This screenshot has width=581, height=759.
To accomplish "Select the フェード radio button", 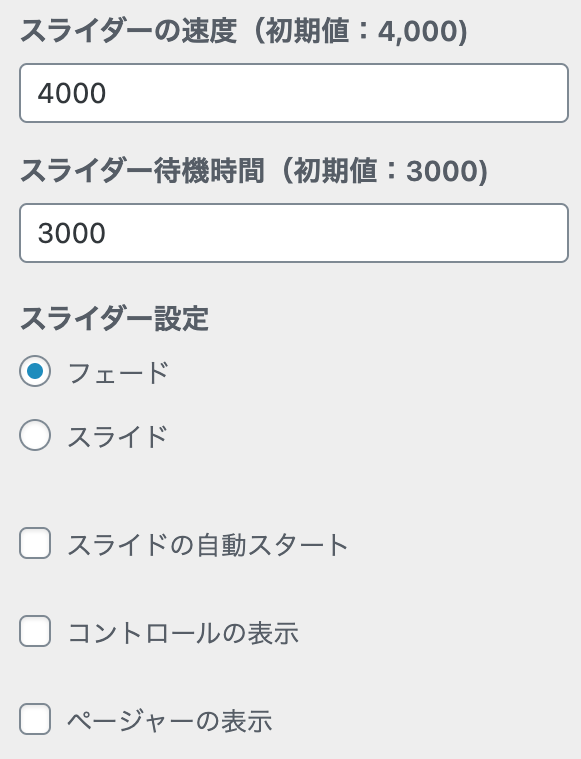I will pyautogui.click(x=35, y=371).
